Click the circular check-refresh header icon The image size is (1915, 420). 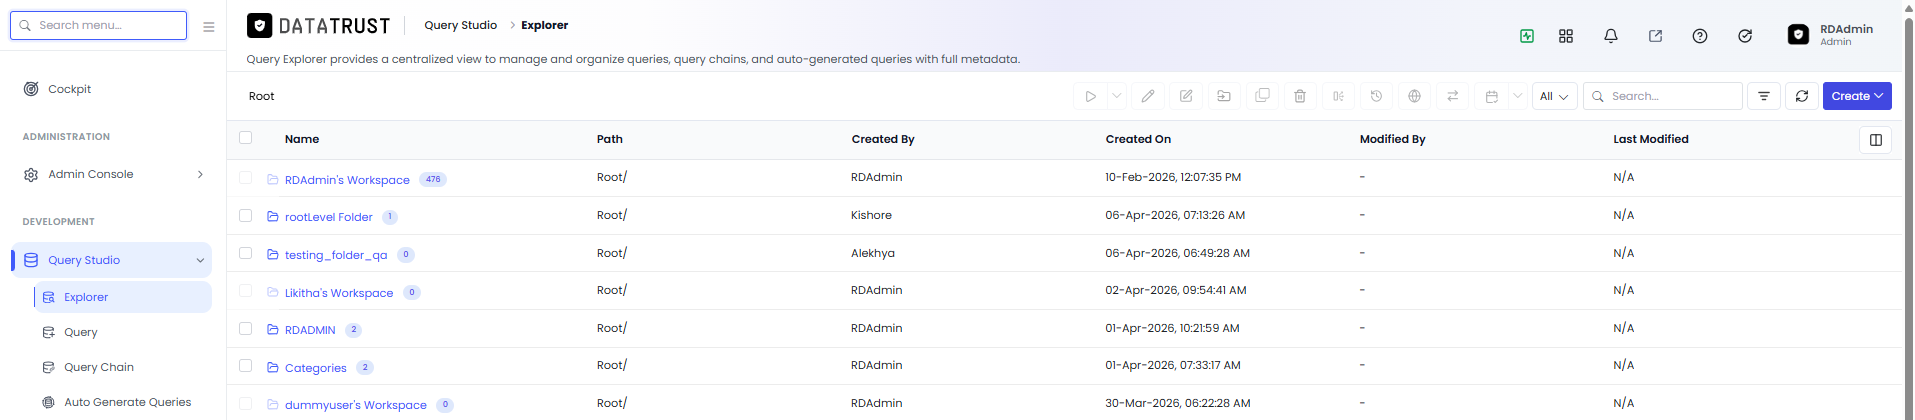click(1745, 36)
